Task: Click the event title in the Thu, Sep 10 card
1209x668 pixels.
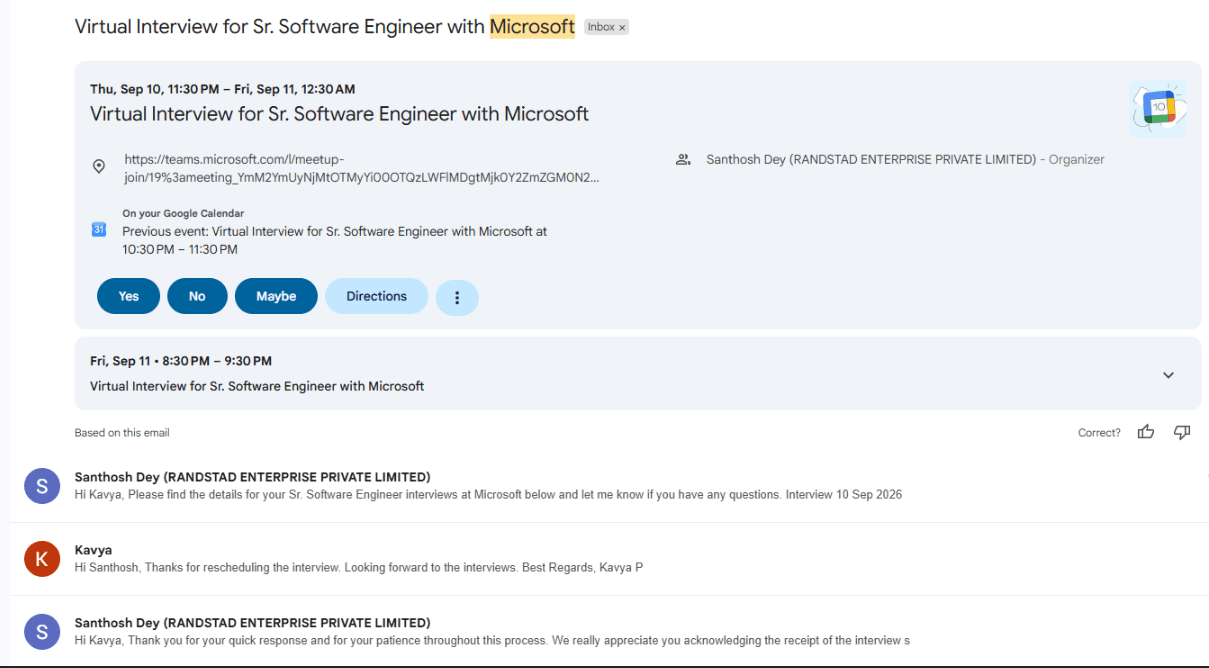Action: (339, 114)
